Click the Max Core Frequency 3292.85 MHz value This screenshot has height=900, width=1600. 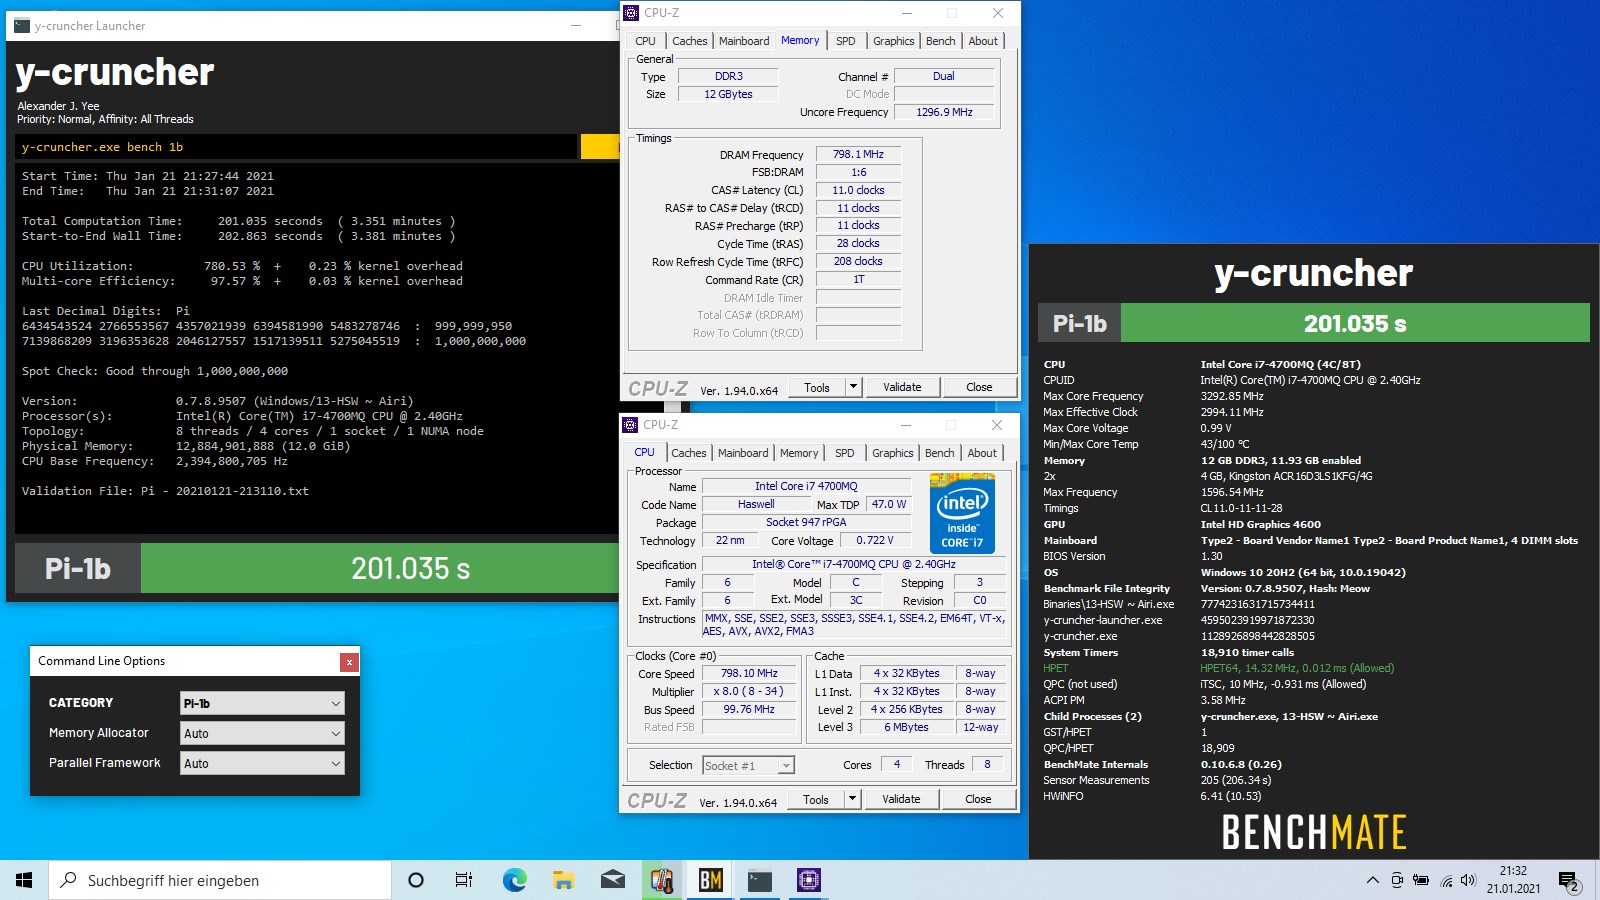[x=1232, y=396]
